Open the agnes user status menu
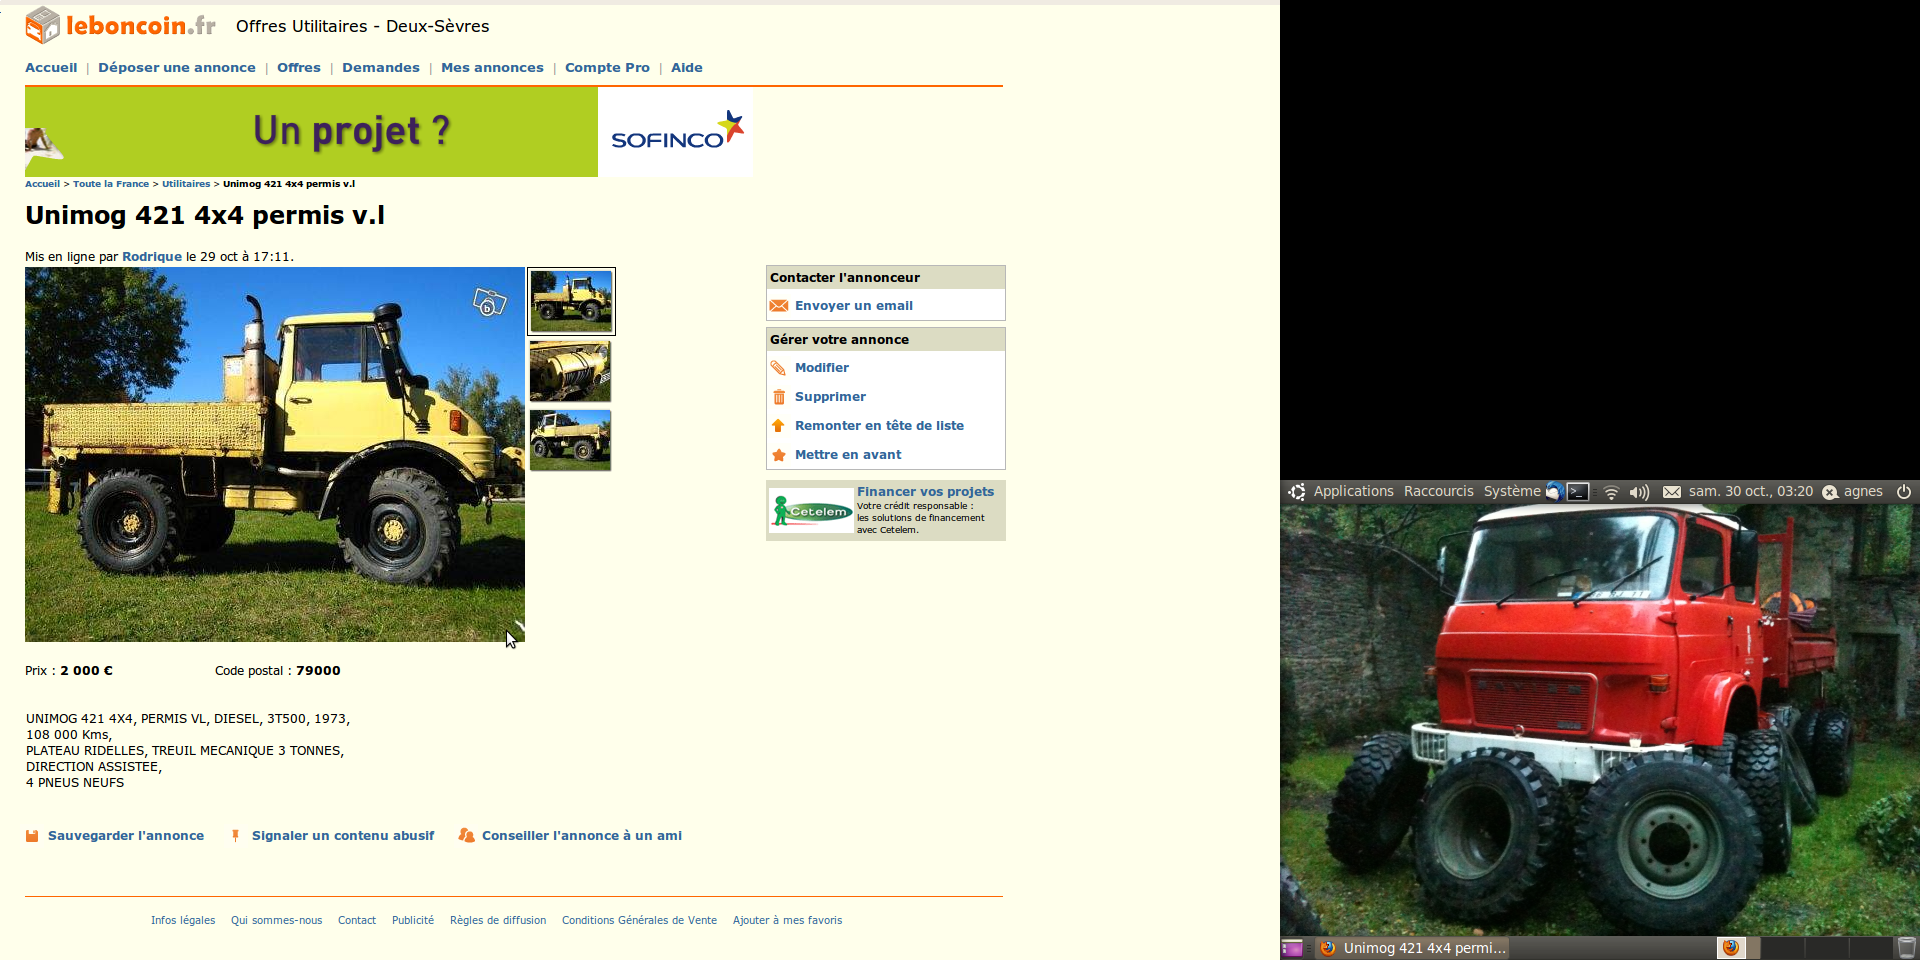The image size is (1920, 960). coord(1853,492)
